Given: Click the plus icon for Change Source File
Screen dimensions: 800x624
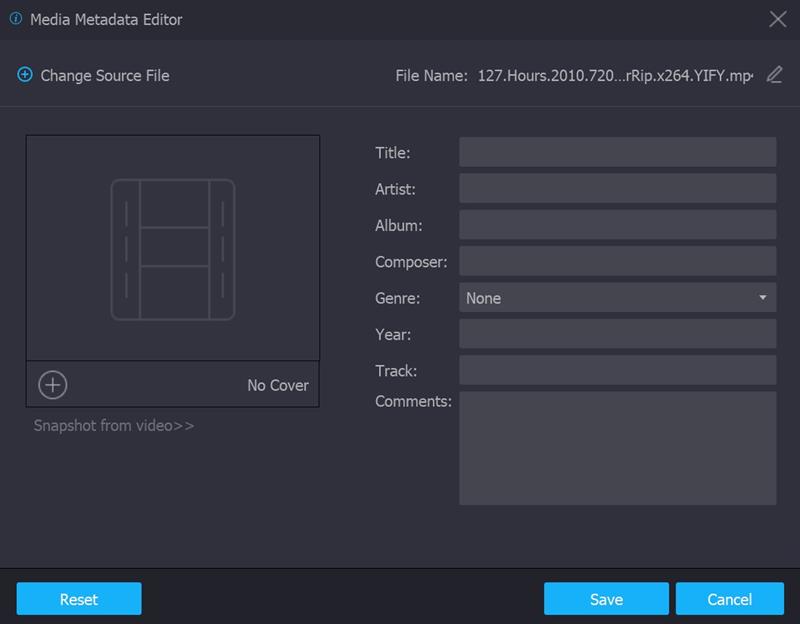Looking at the screenshot, I should (25, 75).
